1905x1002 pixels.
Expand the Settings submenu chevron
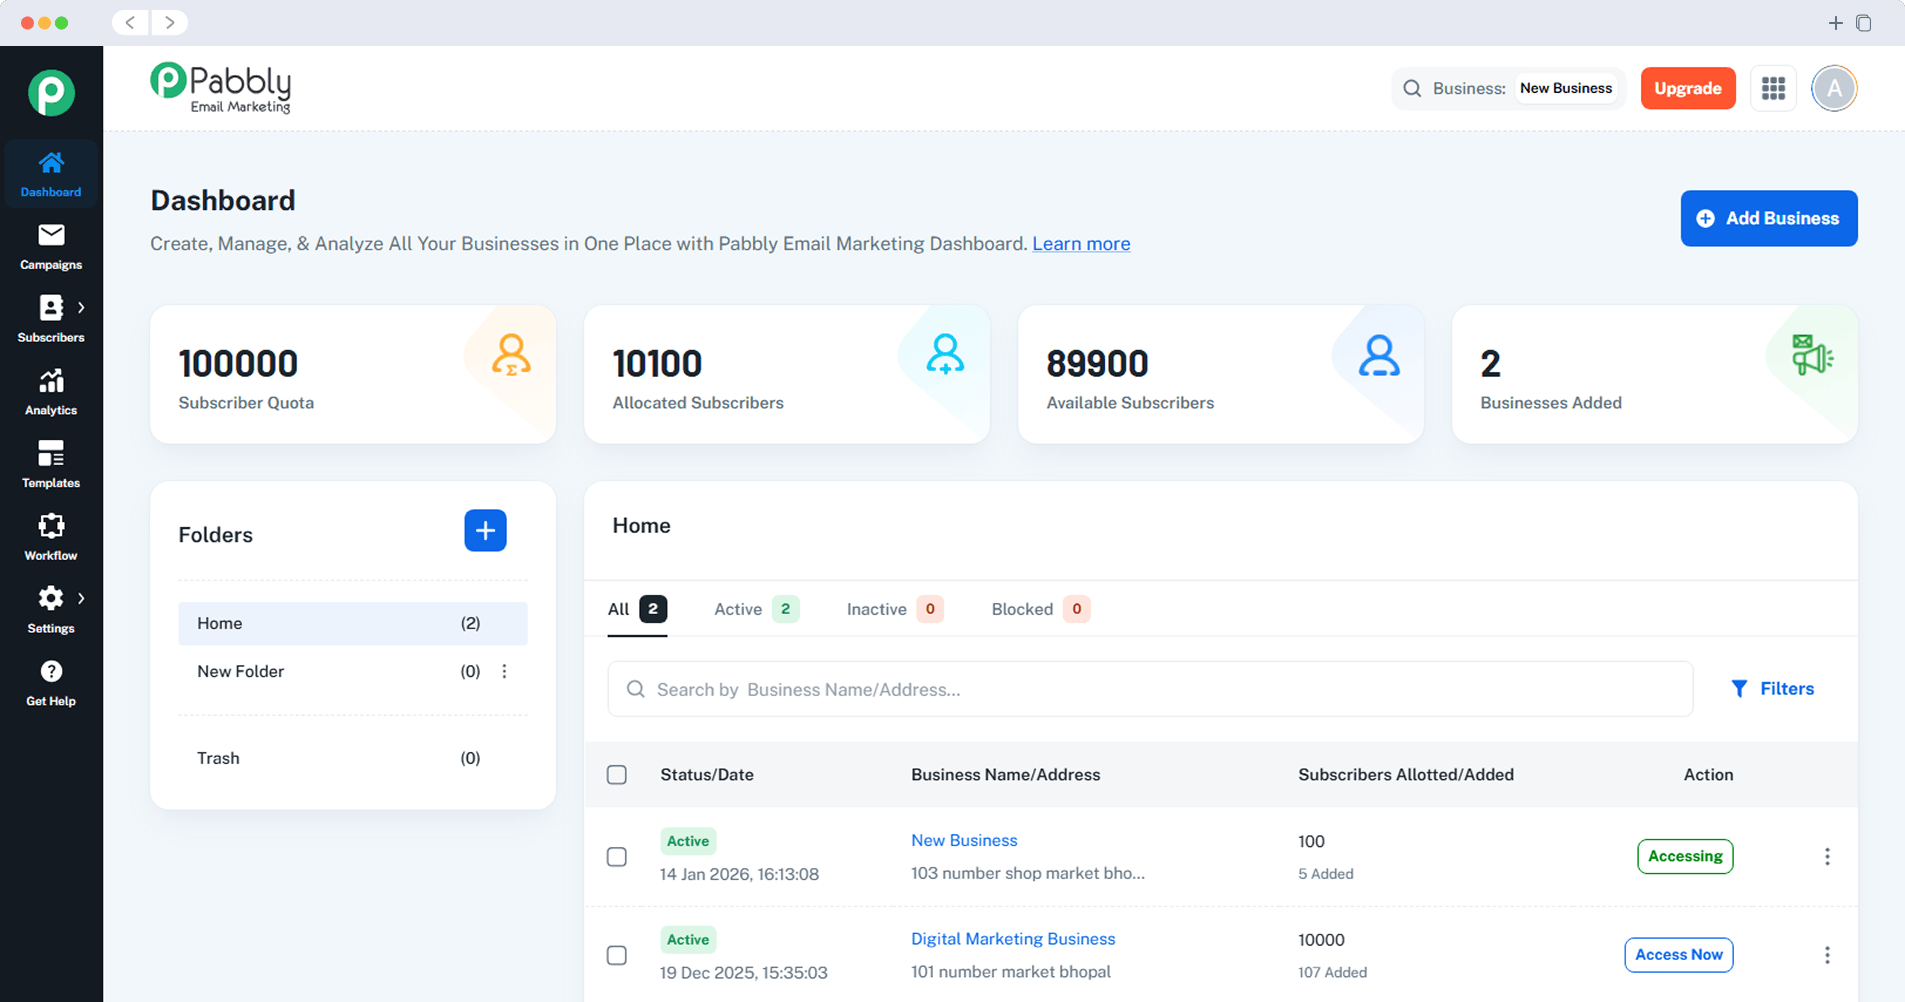point(81,598)
